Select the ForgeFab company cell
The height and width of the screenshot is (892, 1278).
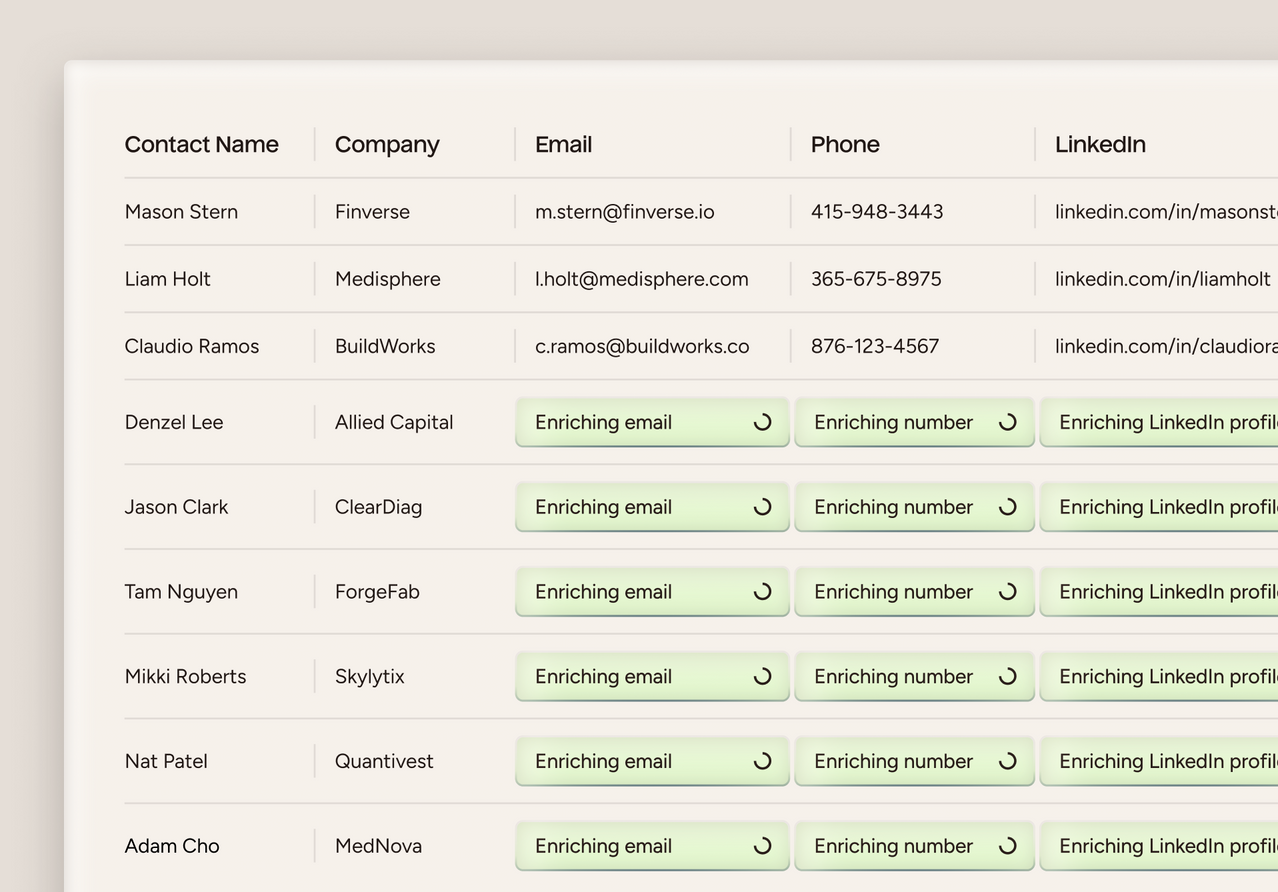point(377,592)
